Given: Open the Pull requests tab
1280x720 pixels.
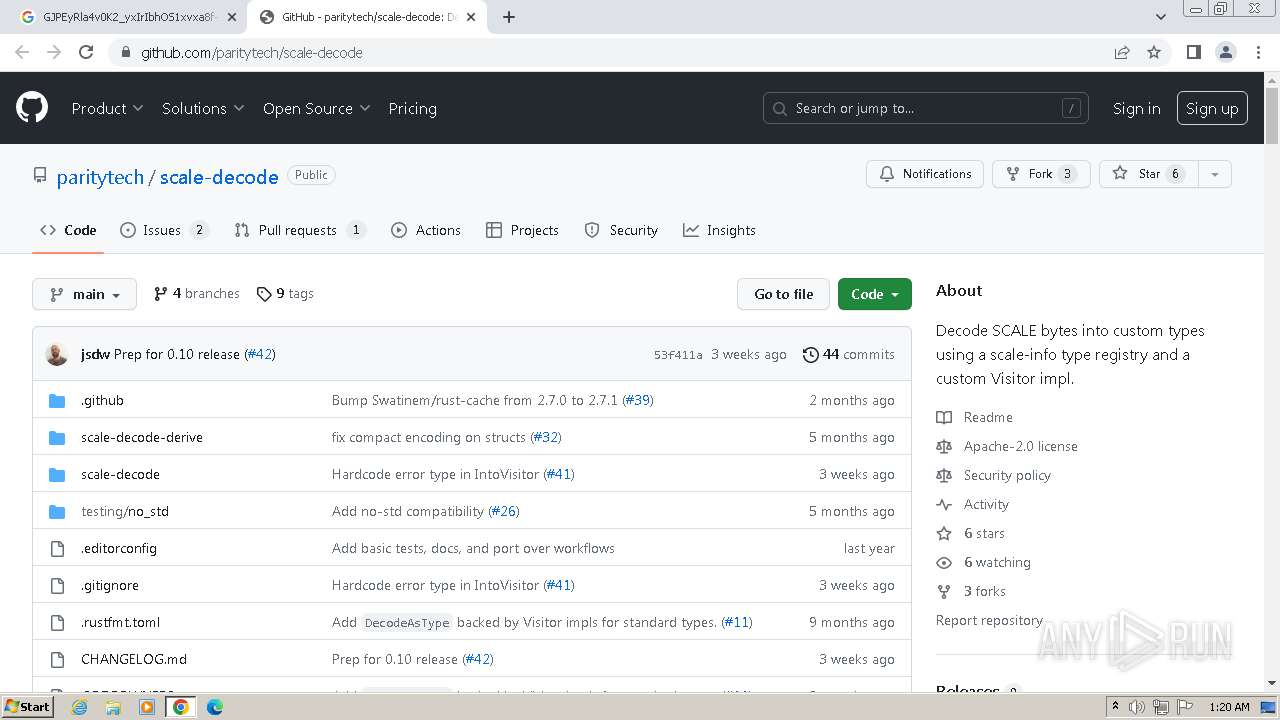Looking at the screenshot, I should coord(300,230).
